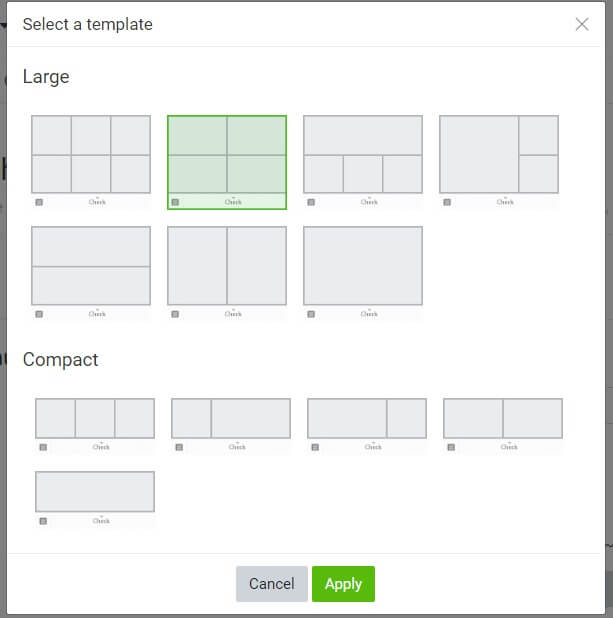
Task: Close the Select a template dialog
Action: (582, 24)
